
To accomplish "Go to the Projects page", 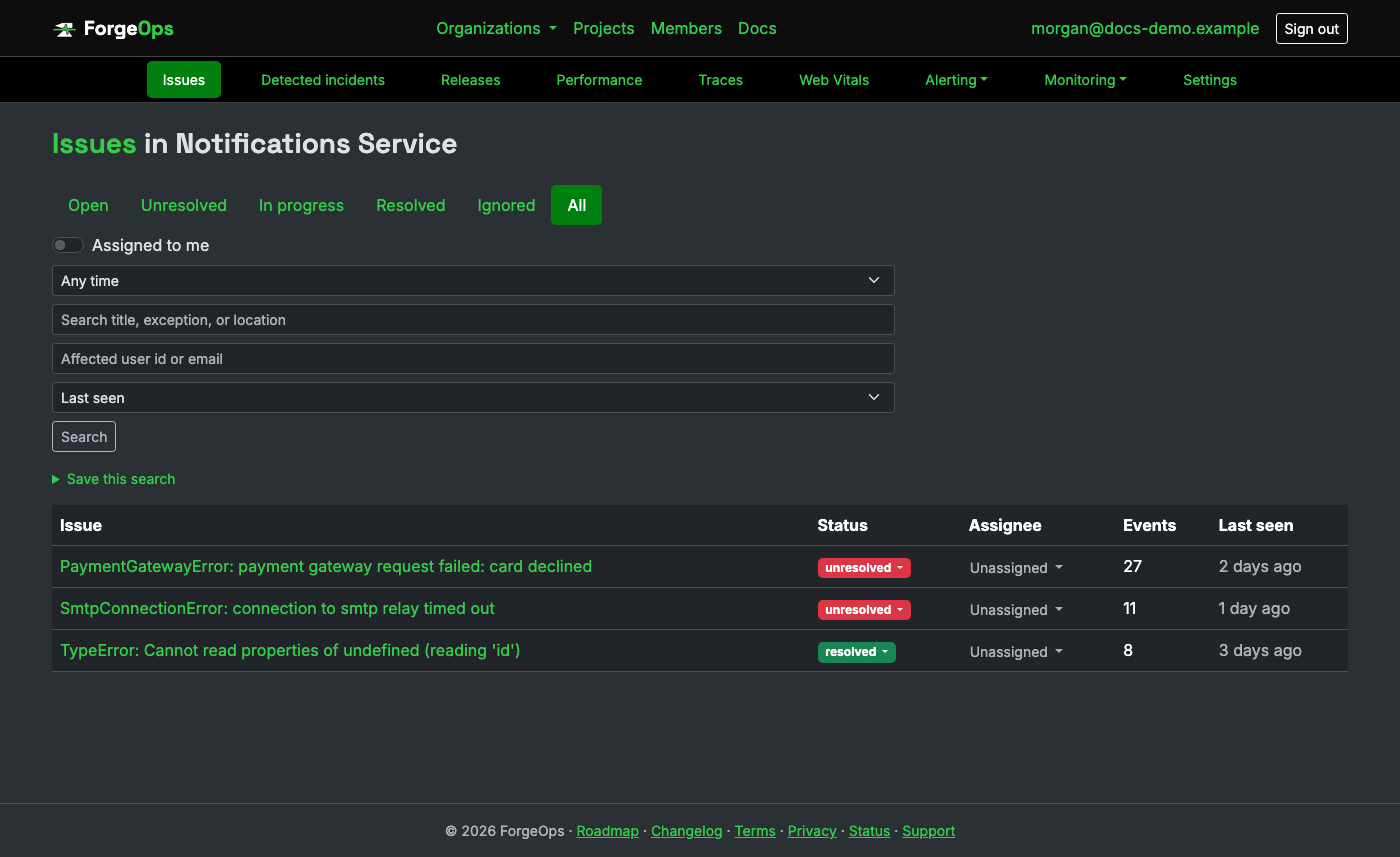I will 604,28.
